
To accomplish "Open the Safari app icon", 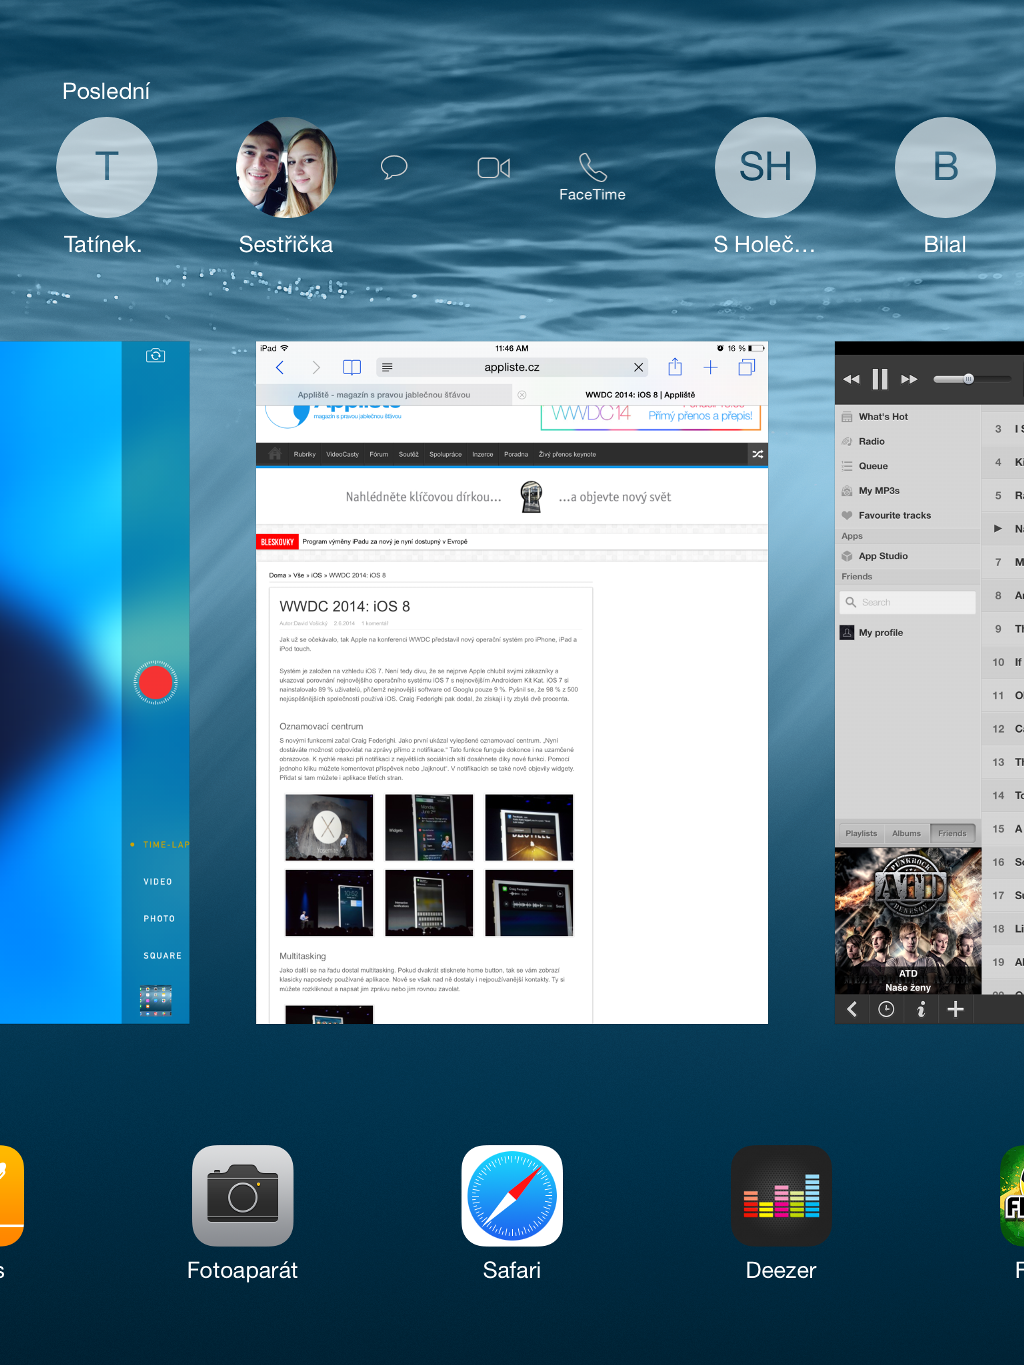I will point(511,1195).
